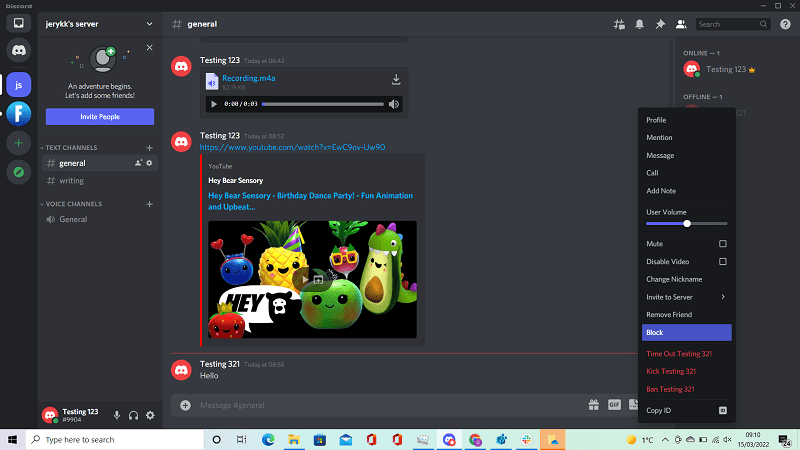Viewport: 800px width, 450px height.
Task: Open User Settings gear icon
Action: pos(150,415)
